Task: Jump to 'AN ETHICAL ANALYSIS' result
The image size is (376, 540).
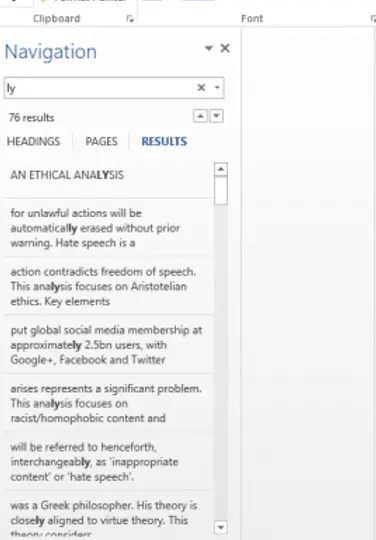Action: click(x=108, y=177)
